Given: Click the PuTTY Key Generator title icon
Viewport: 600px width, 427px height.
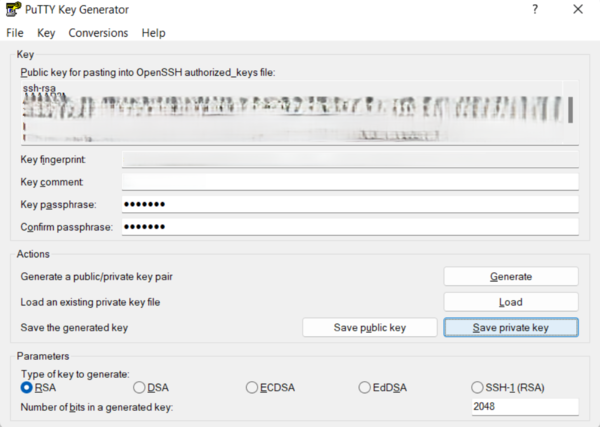Looking at the screenshot, I should 13,10.
